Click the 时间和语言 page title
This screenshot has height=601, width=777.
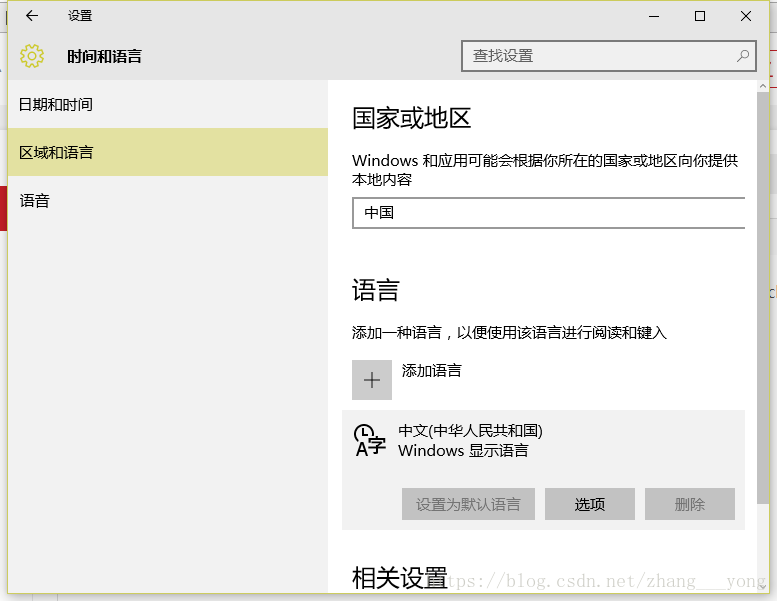(x=105, y=56)
